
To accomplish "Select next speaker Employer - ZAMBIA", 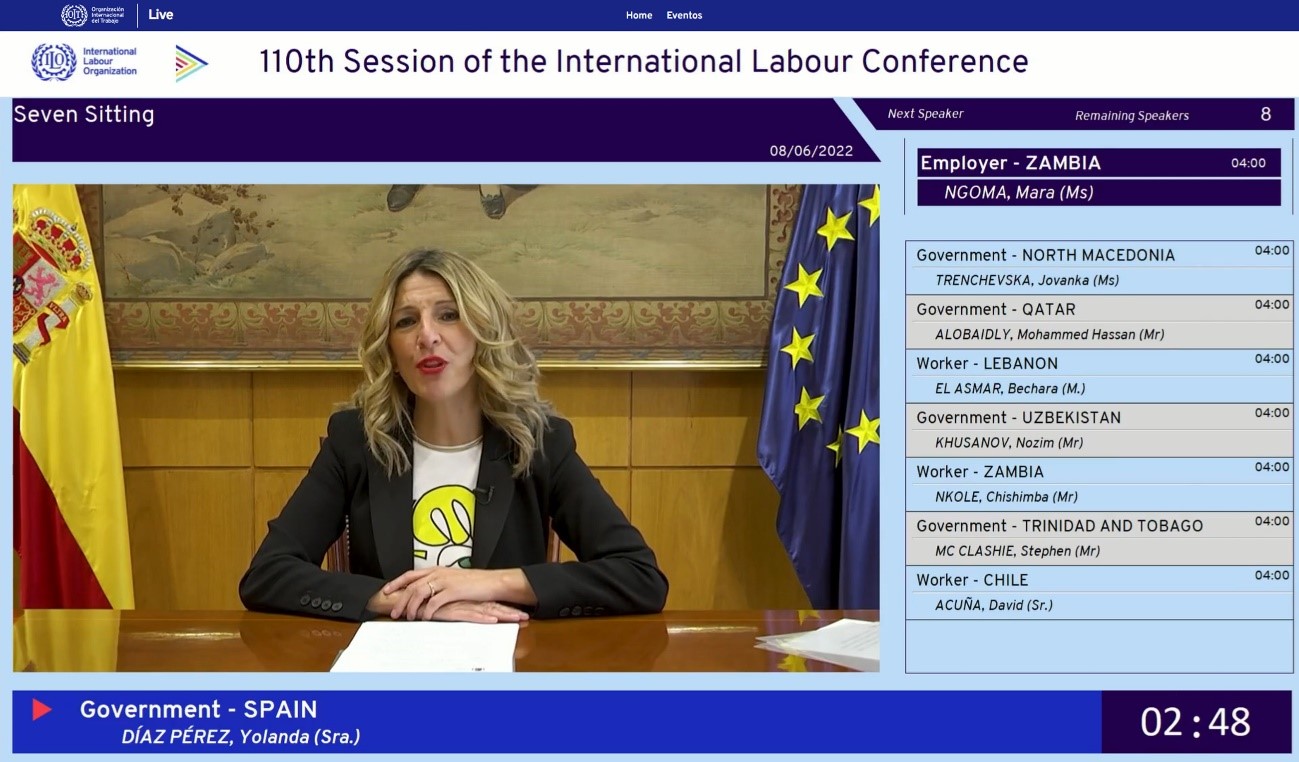I will [1098, 163].
